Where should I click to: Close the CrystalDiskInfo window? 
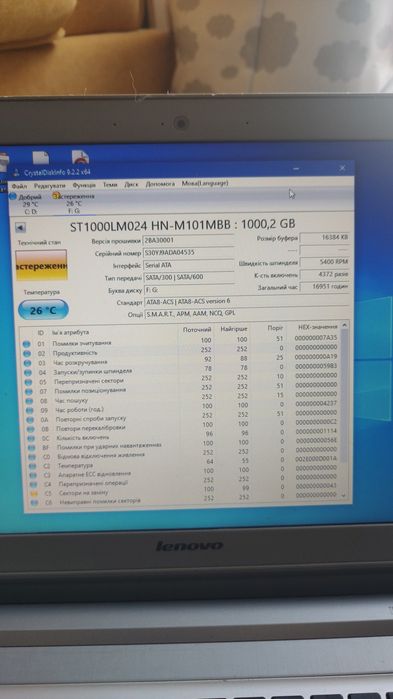342,168
